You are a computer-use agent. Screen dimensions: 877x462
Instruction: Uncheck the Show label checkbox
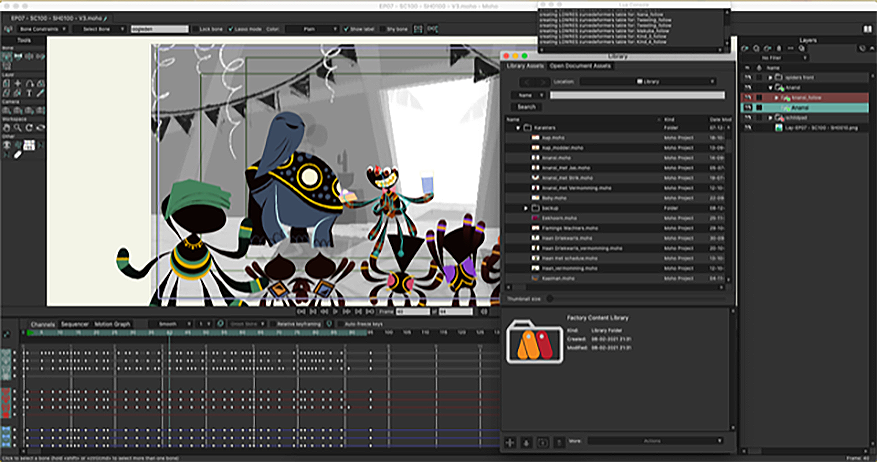coord(346,29)
